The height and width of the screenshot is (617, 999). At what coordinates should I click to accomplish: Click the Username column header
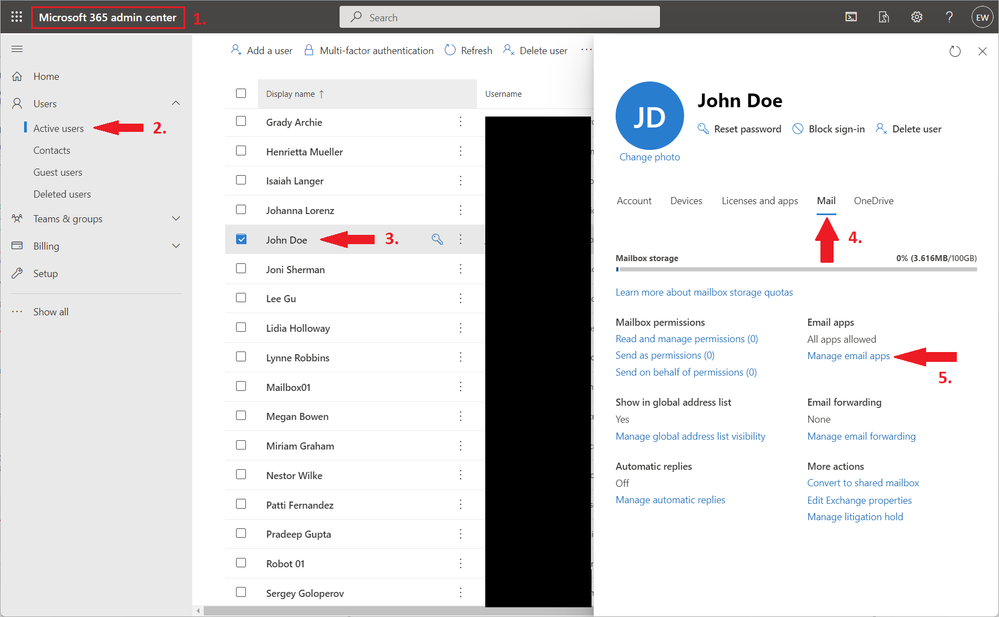(x=503, y=94)
